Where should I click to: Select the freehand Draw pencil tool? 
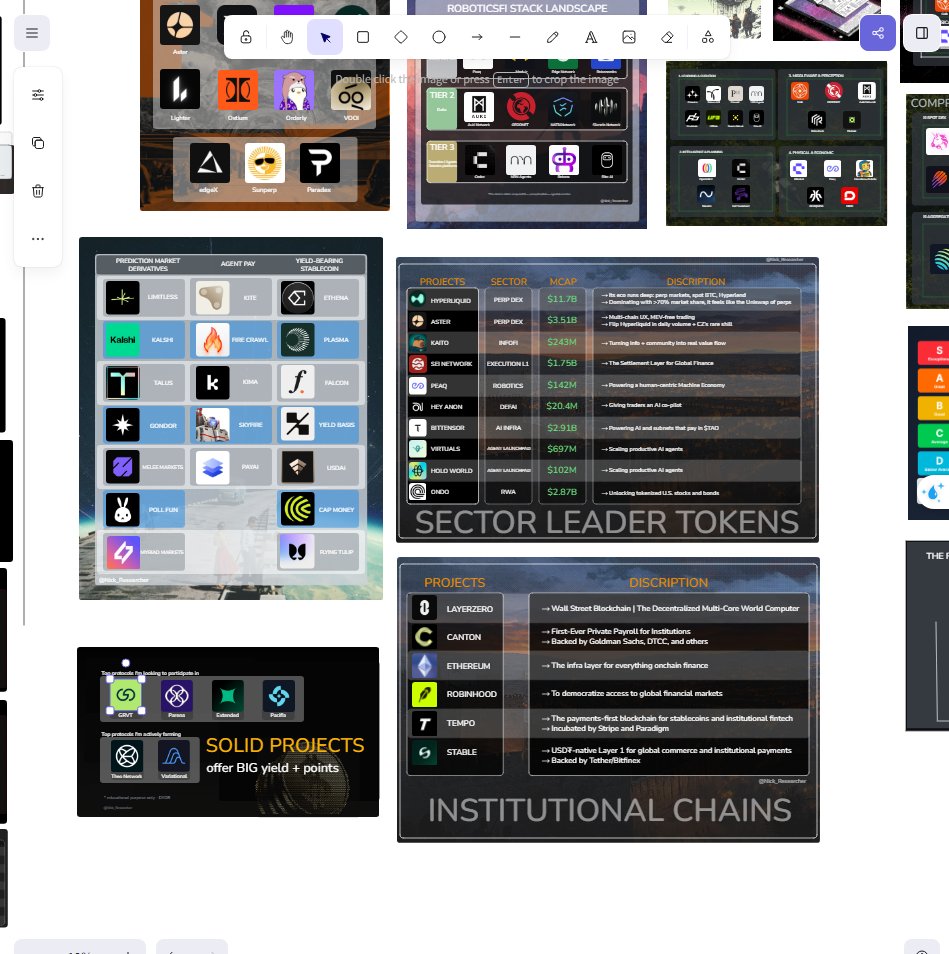[x=552, y=37]
